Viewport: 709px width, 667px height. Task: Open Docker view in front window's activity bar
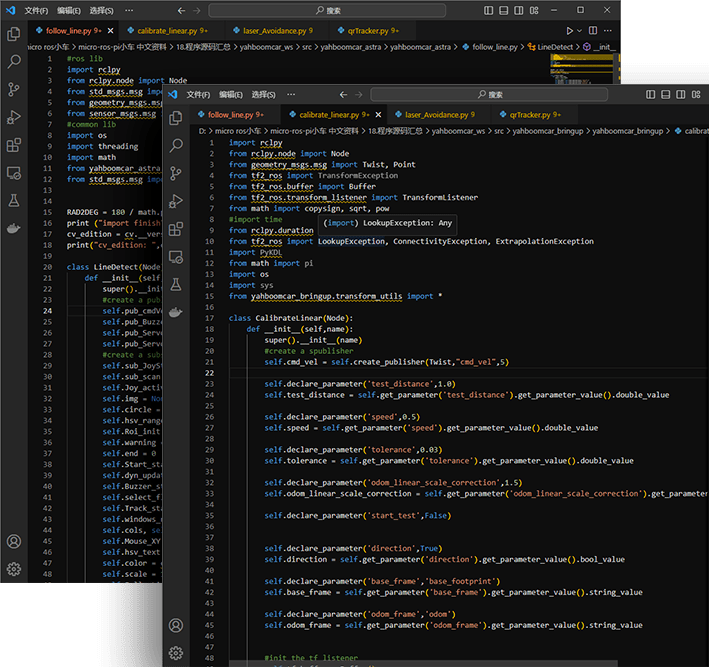point(177,313)
